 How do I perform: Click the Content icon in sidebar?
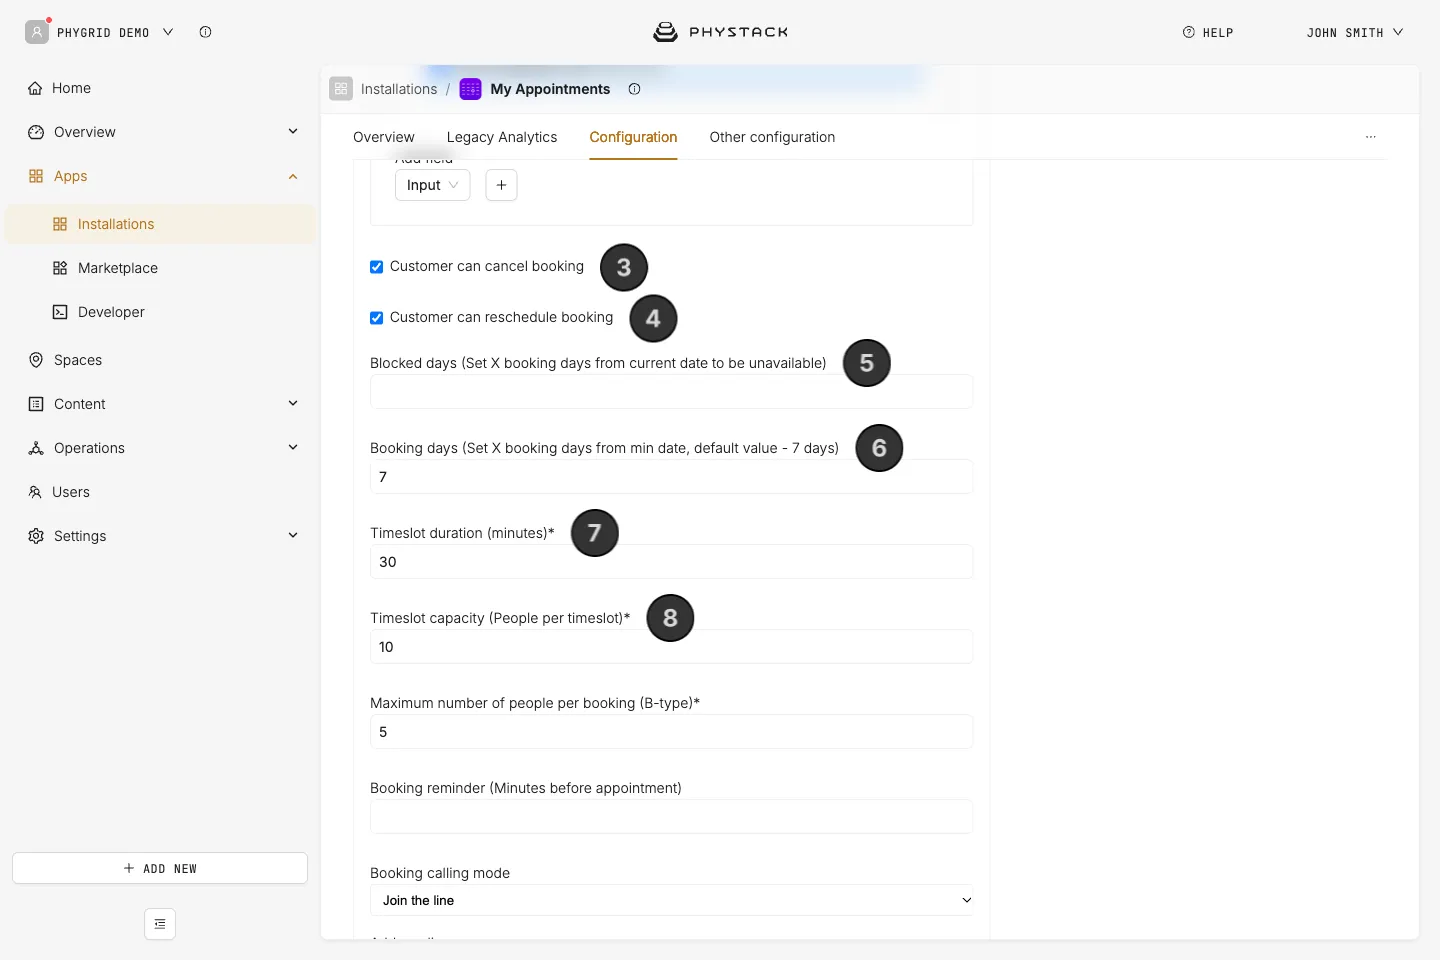(36, 404)
